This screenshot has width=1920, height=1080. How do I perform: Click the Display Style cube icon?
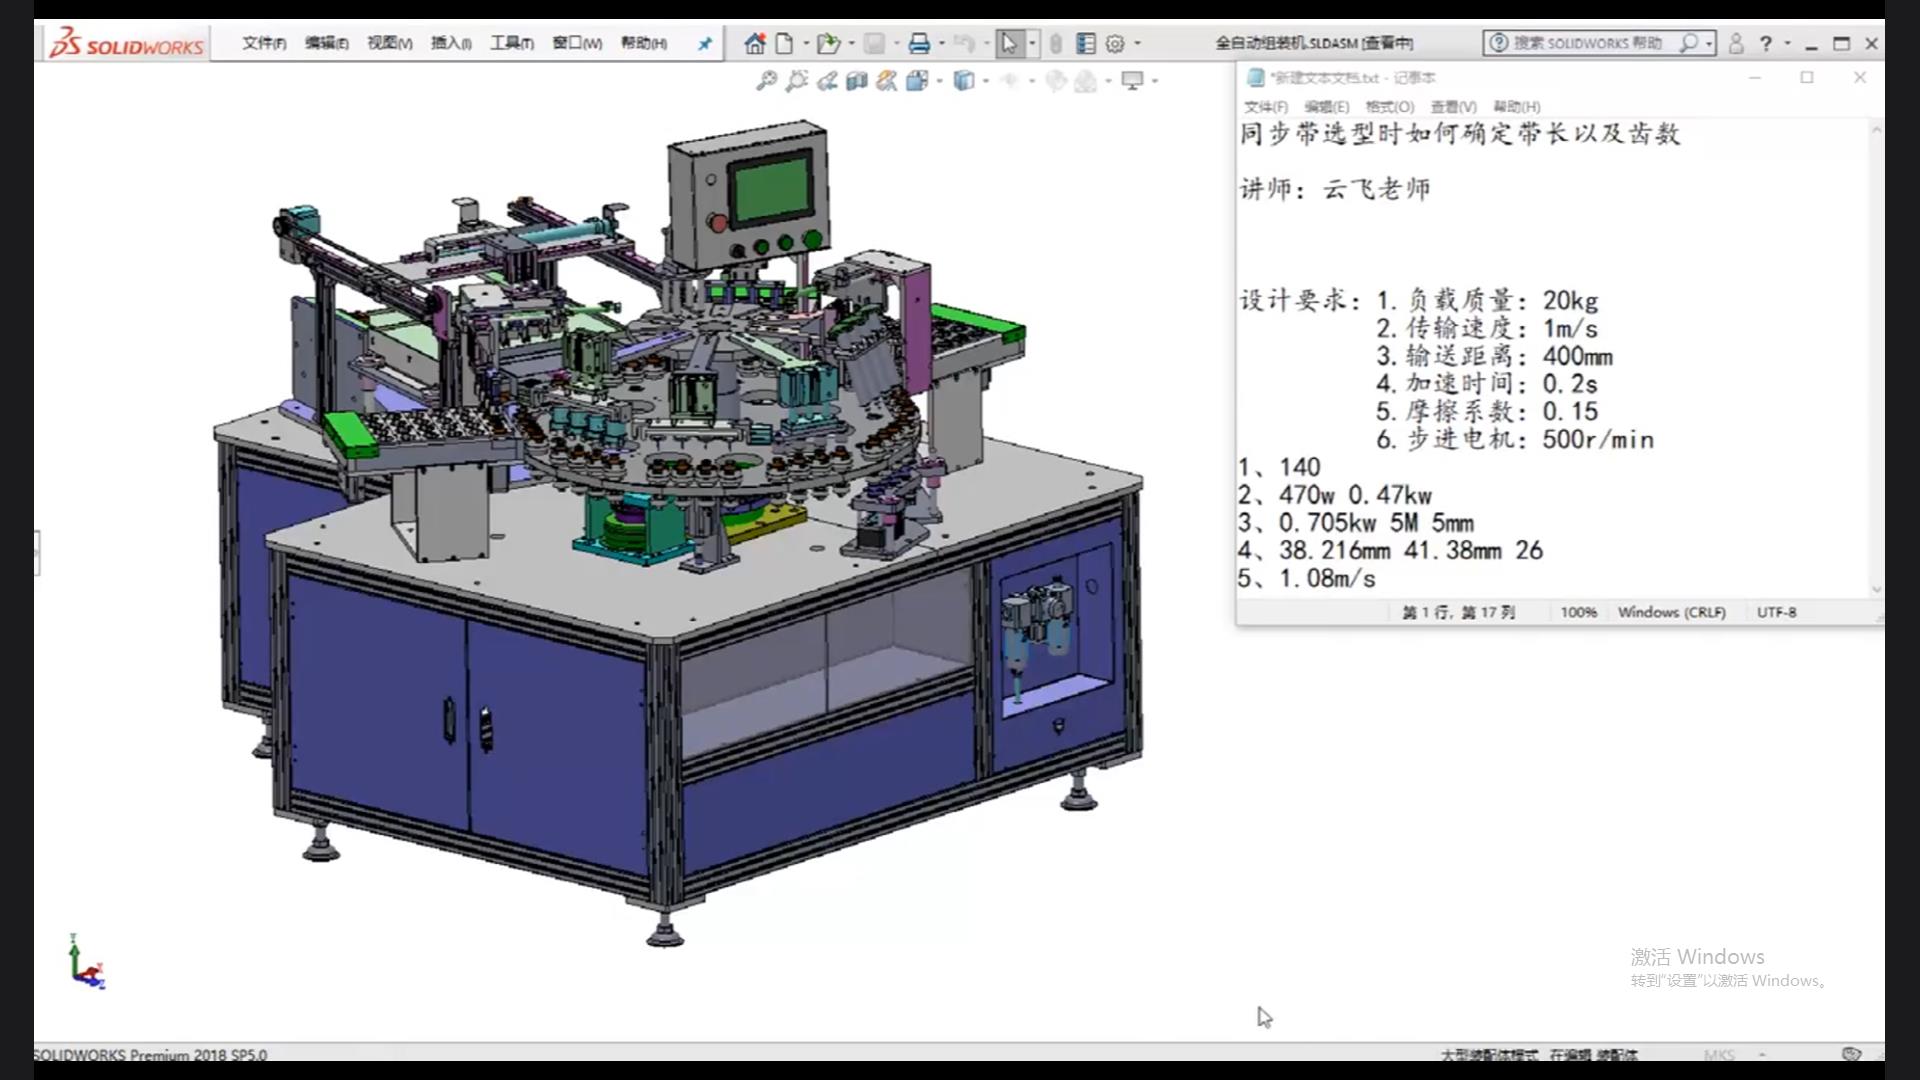964,81
